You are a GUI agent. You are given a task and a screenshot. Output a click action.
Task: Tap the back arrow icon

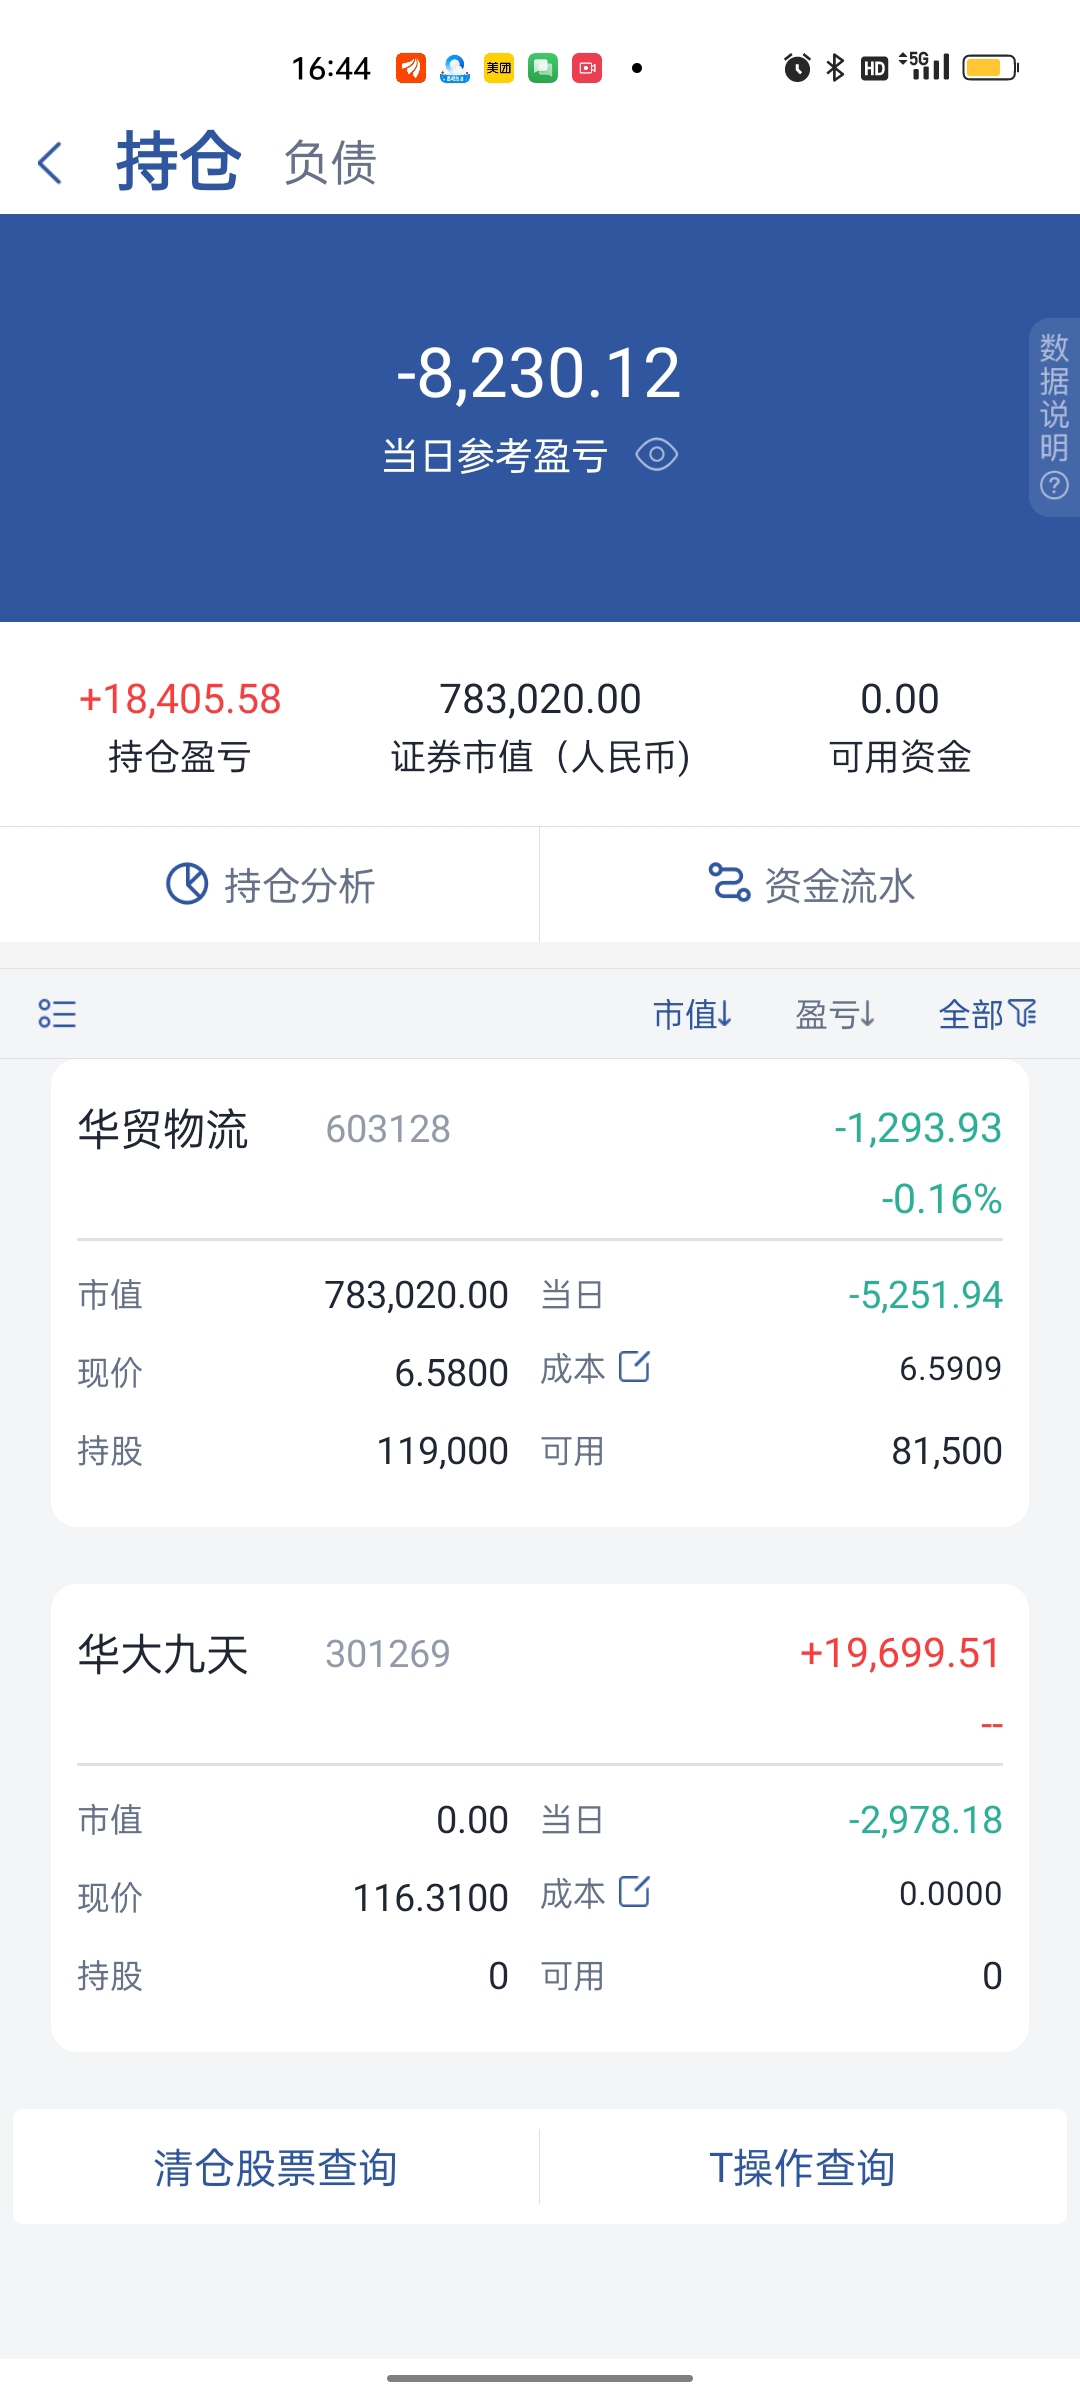click(x=50, y=163)
